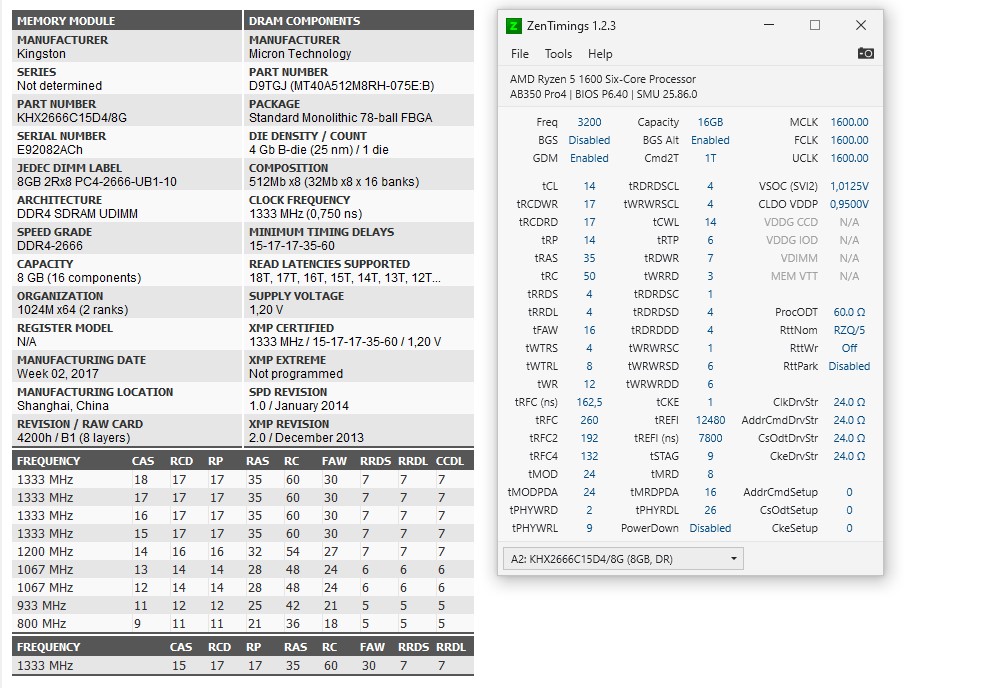Click the GDM value Enabled
The width and height of the screenshot is (985, 688).
click(589, 158)
